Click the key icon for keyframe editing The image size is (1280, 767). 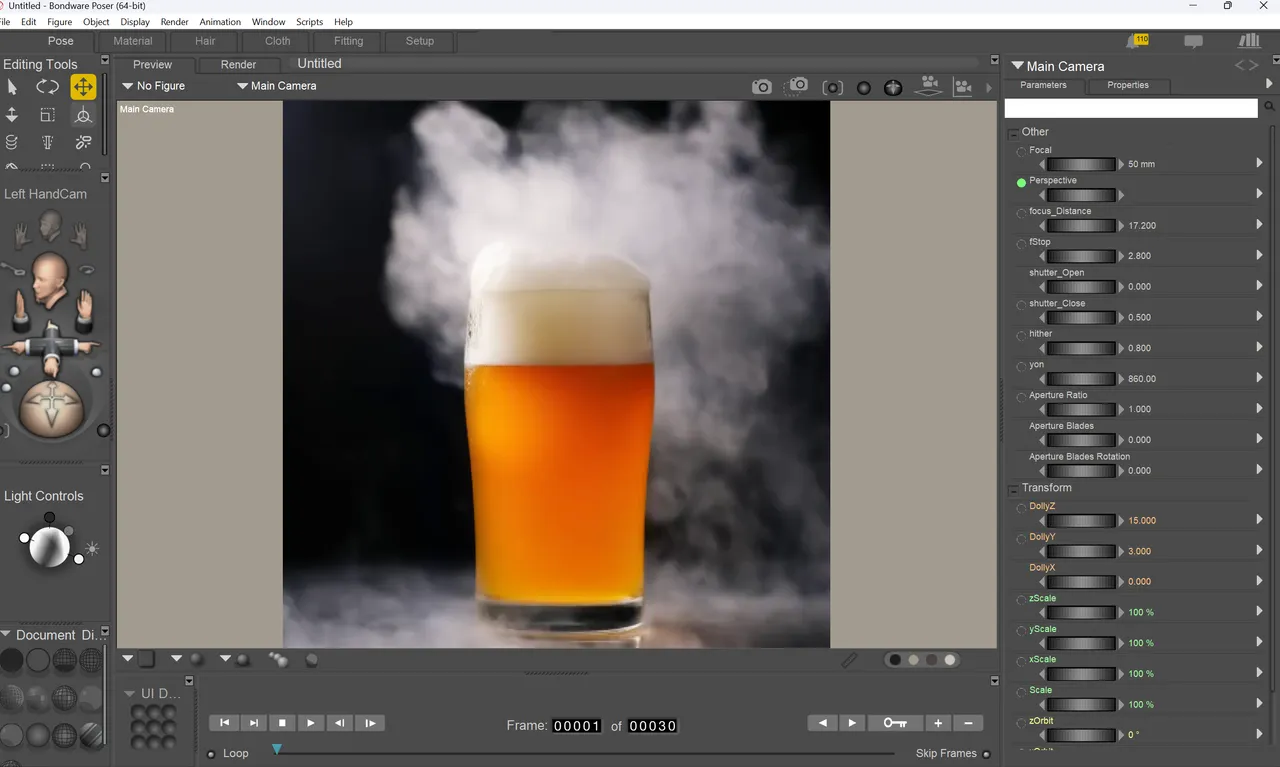click(x=895, y=723)
